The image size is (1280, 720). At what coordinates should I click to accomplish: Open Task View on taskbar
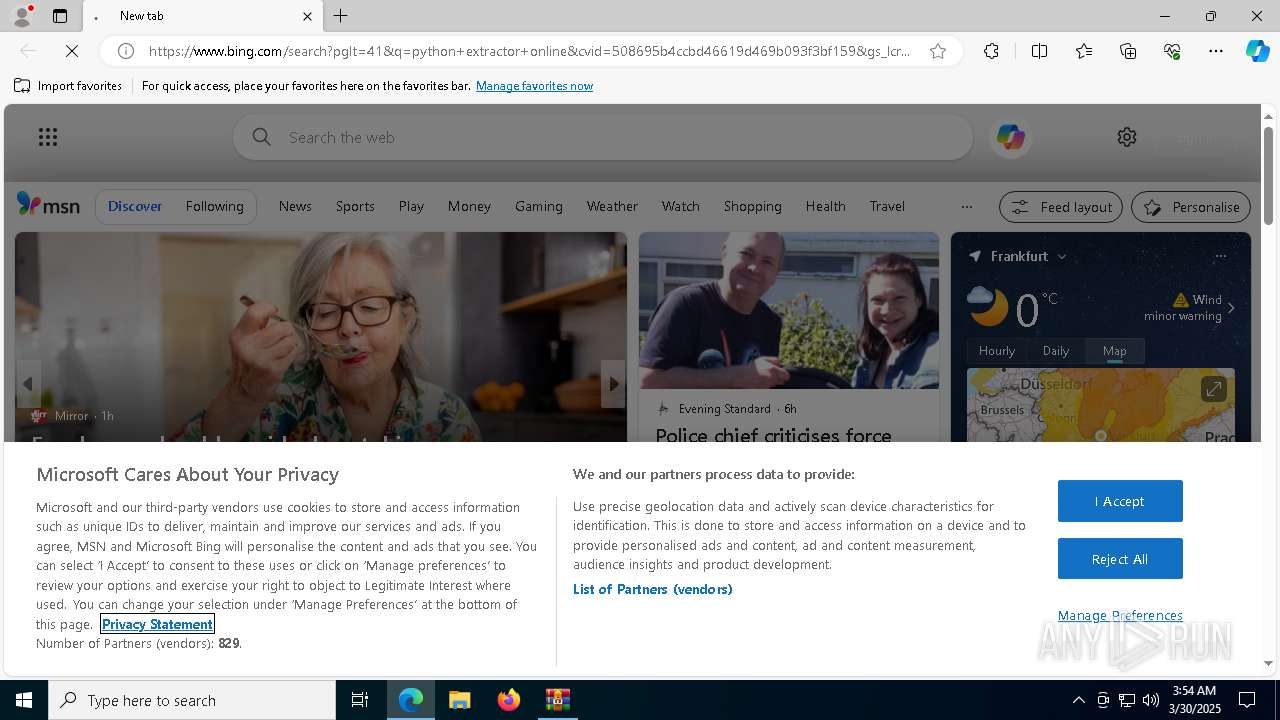point(360,700)
